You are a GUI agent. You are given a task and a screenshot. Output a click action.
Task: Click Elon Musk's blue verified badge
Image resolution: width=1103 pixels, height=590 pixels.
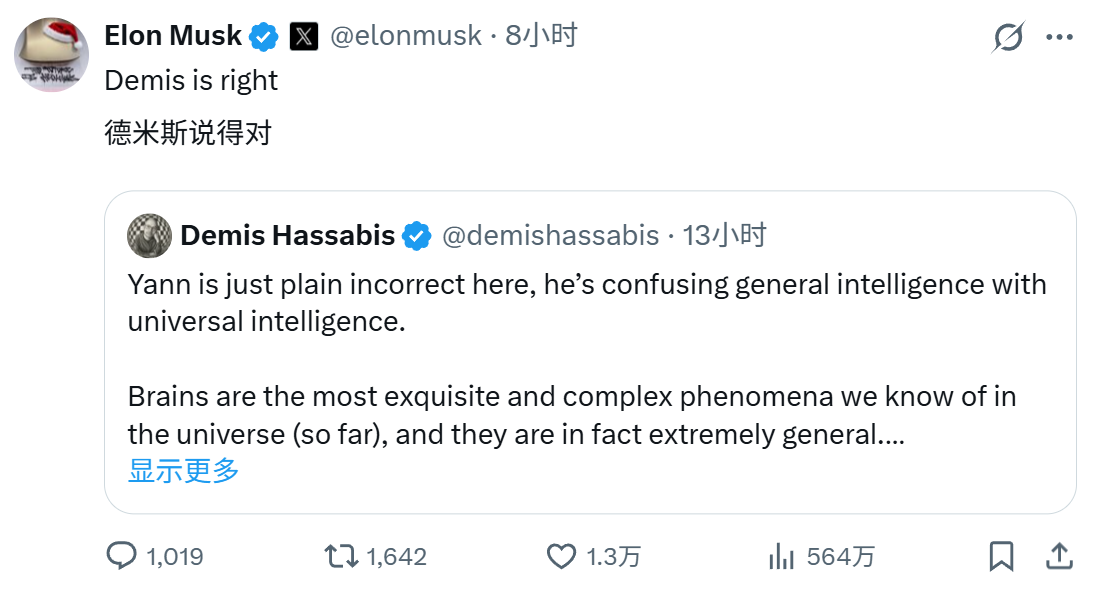[x=264, y=37]
